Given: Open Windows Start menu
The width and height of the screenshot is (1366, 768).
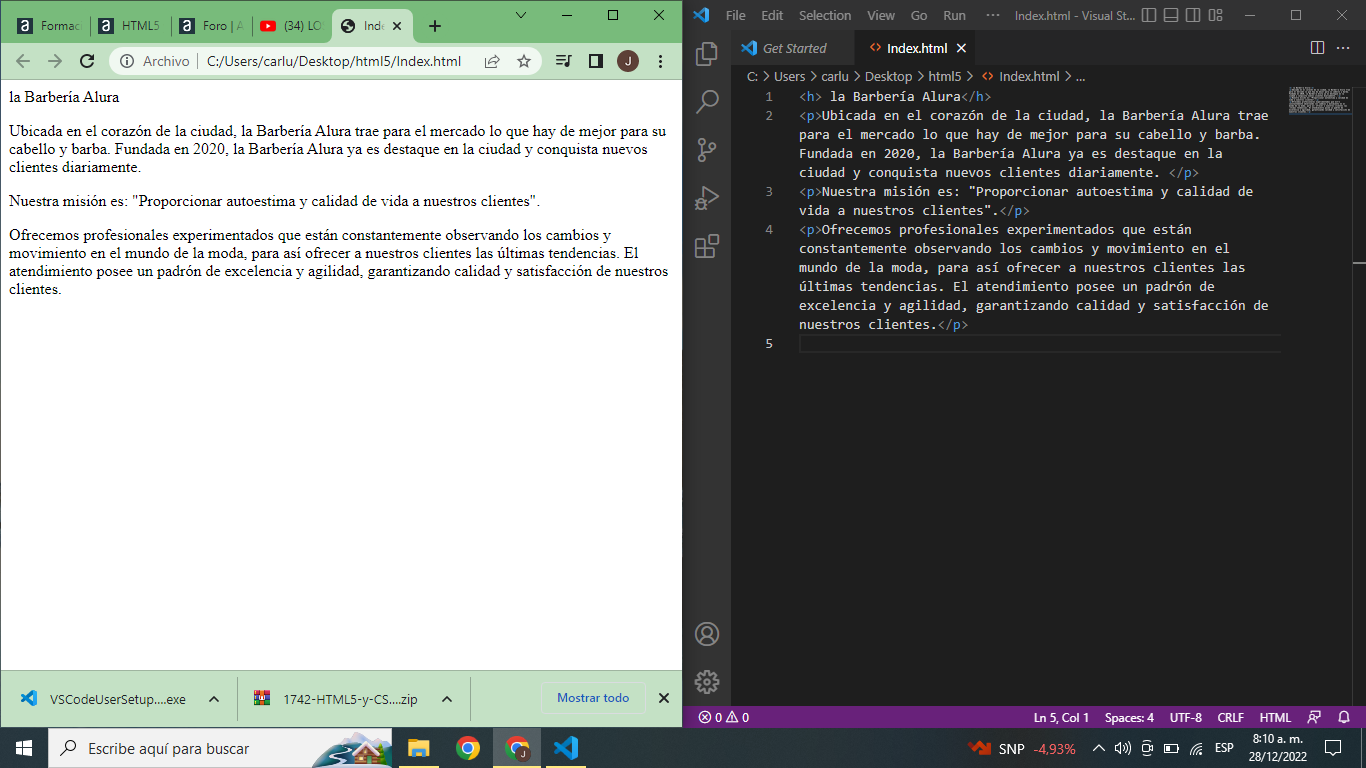Looking at the screenshot, I should (24, 748).
